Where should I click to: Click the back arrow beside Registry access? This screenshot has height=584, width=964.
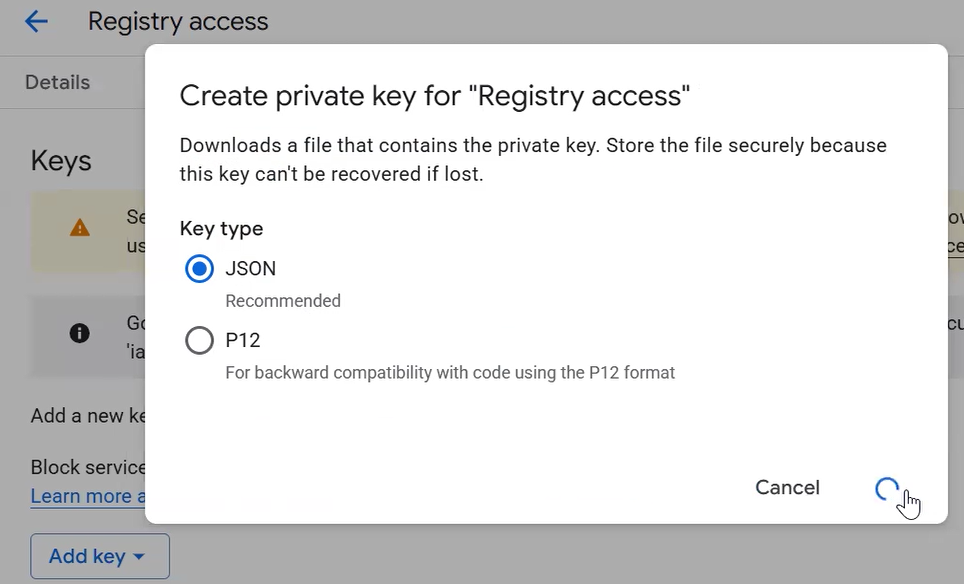(x=36, y=21)
